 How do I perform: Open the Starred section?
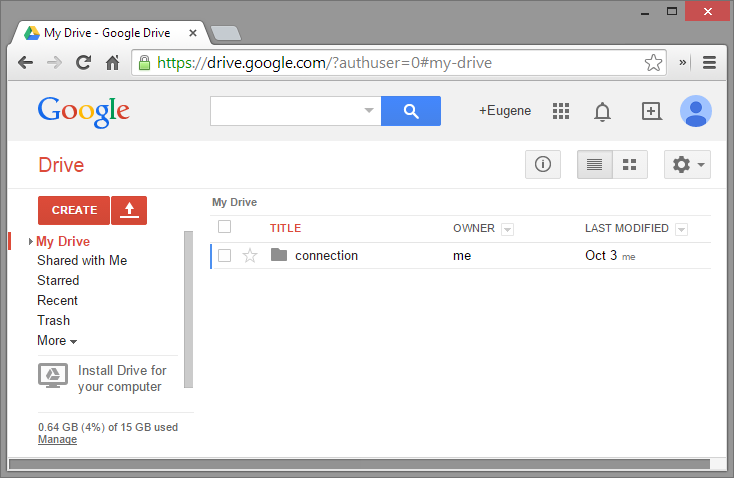(x=58, y=280)
